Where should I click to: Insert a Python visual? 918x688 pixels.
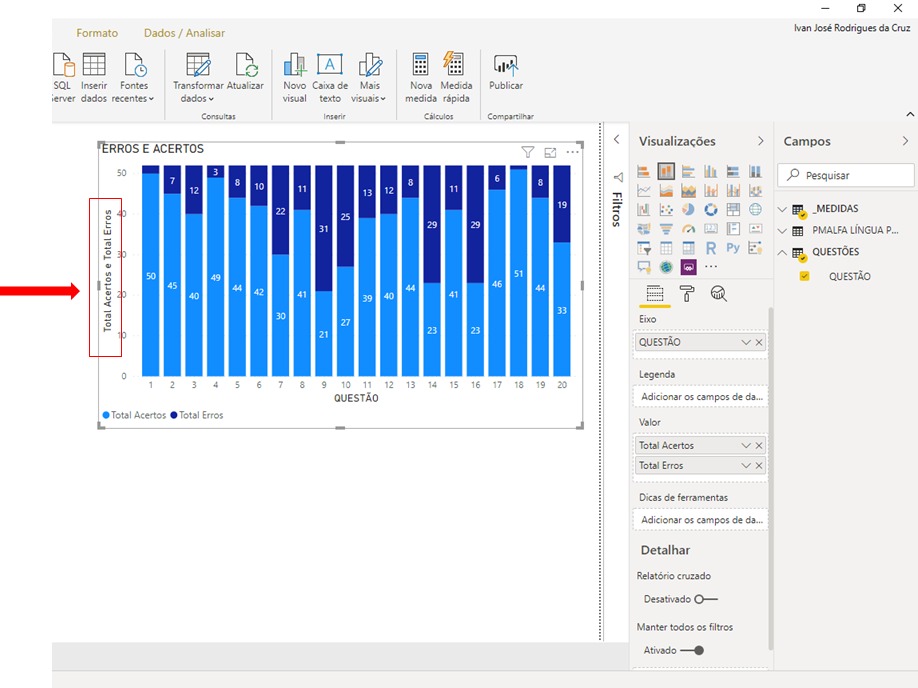tap(733, 248)
